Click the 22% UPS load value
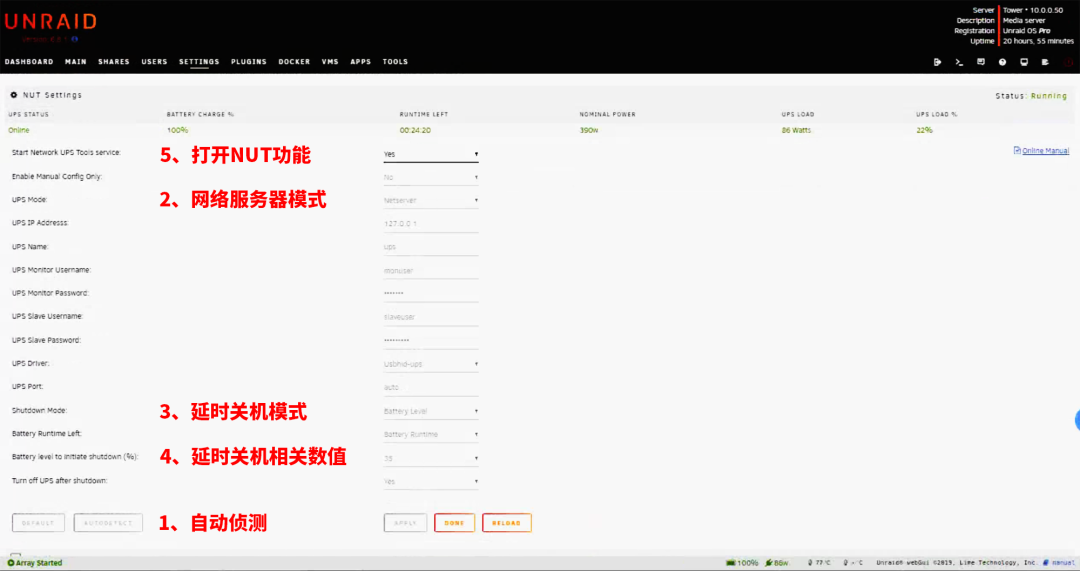1080x571 pixels. point(924,130)
